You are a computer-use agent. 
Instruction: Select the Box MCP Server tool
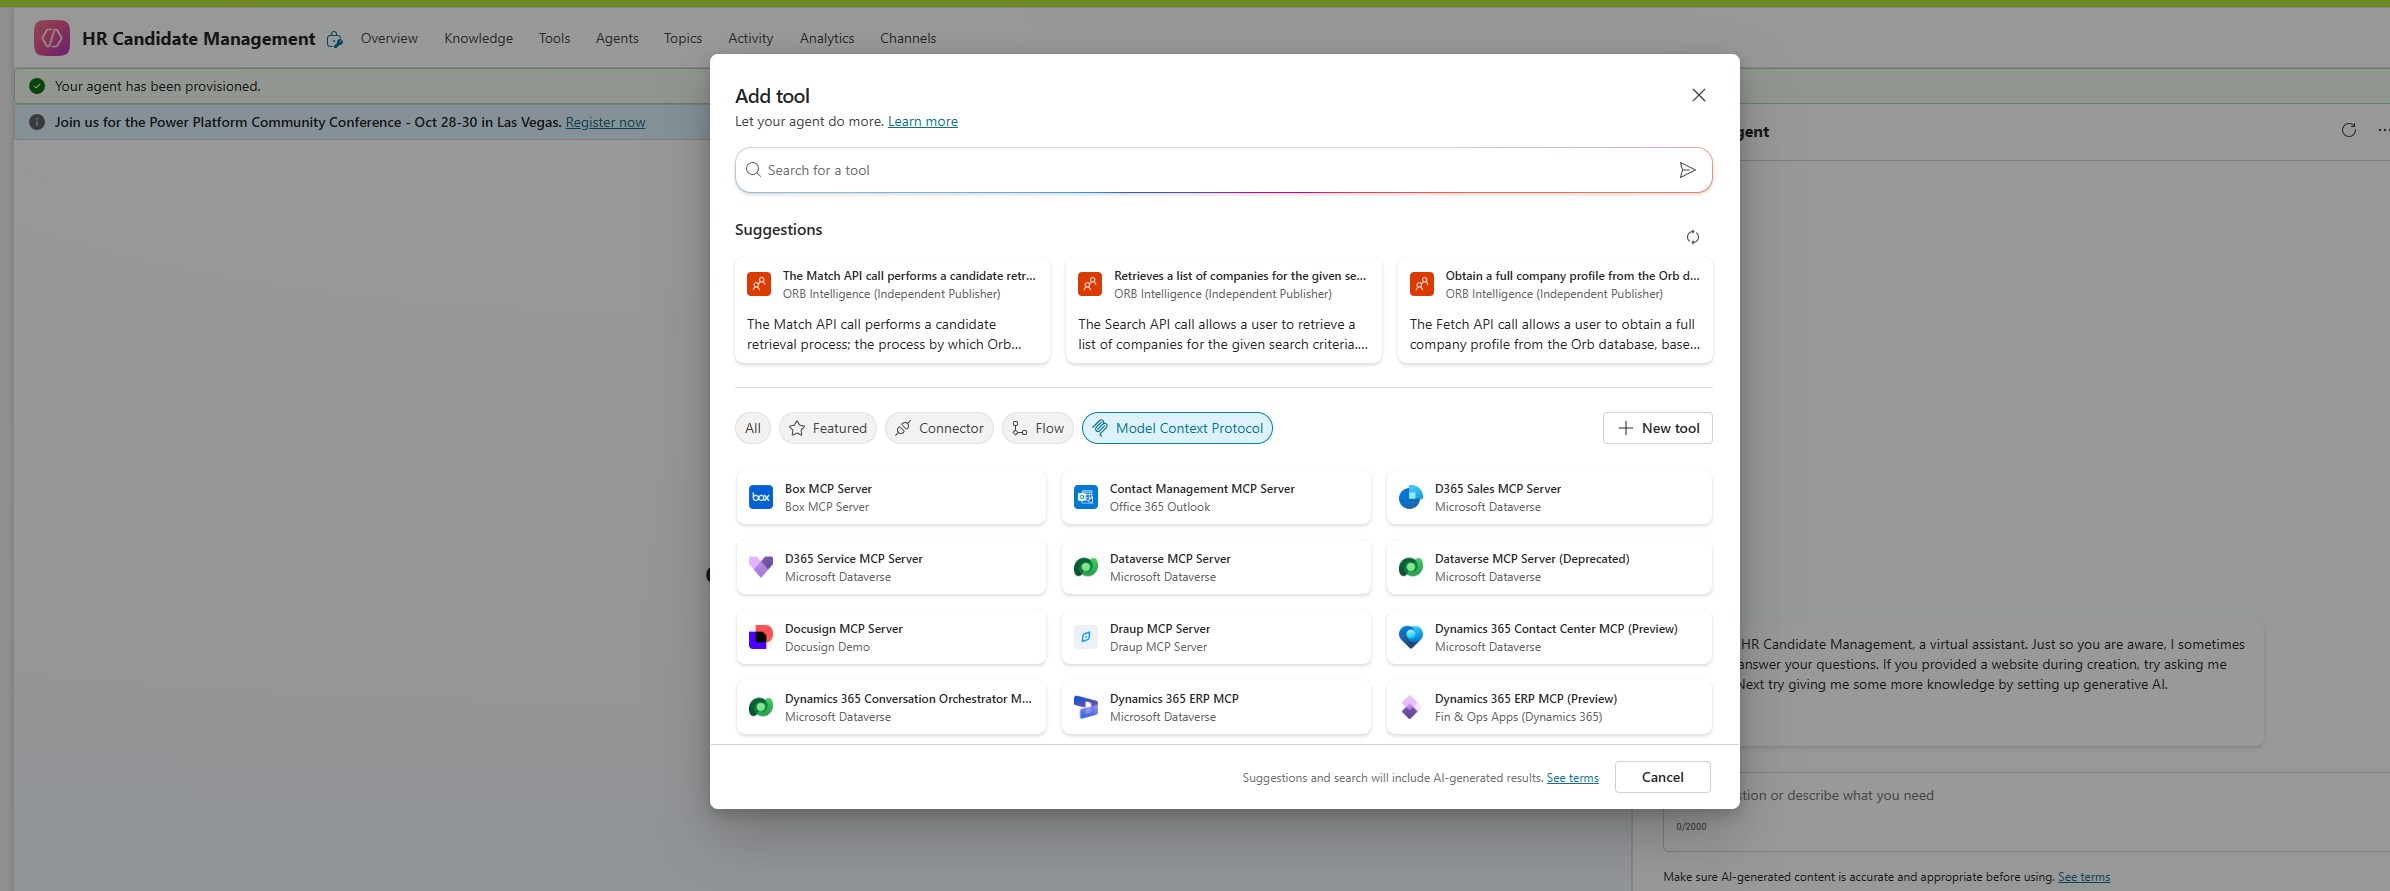890,498
